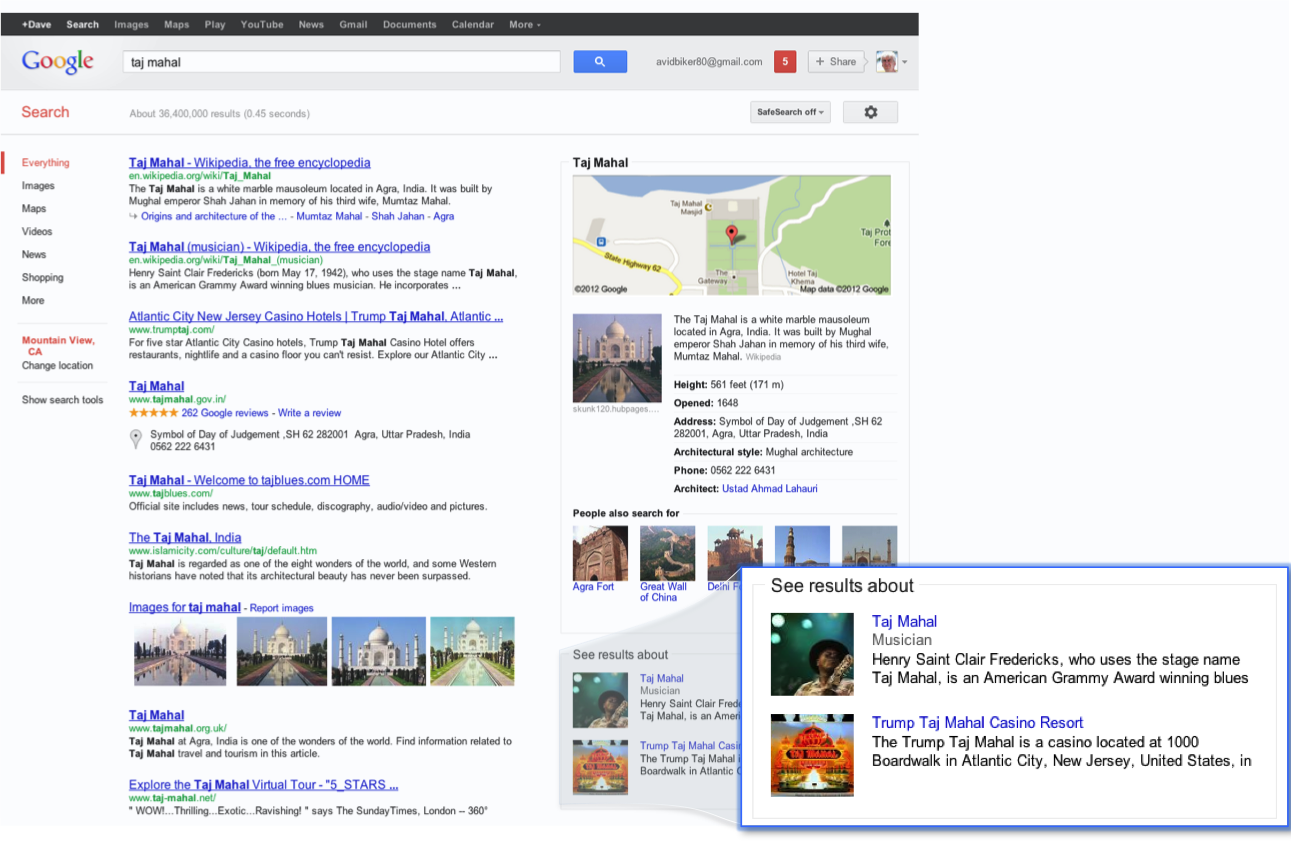Filter results by Shopping in left sidebar
The height and width of the screenshot is (847, 1291).
click(43, 277)
